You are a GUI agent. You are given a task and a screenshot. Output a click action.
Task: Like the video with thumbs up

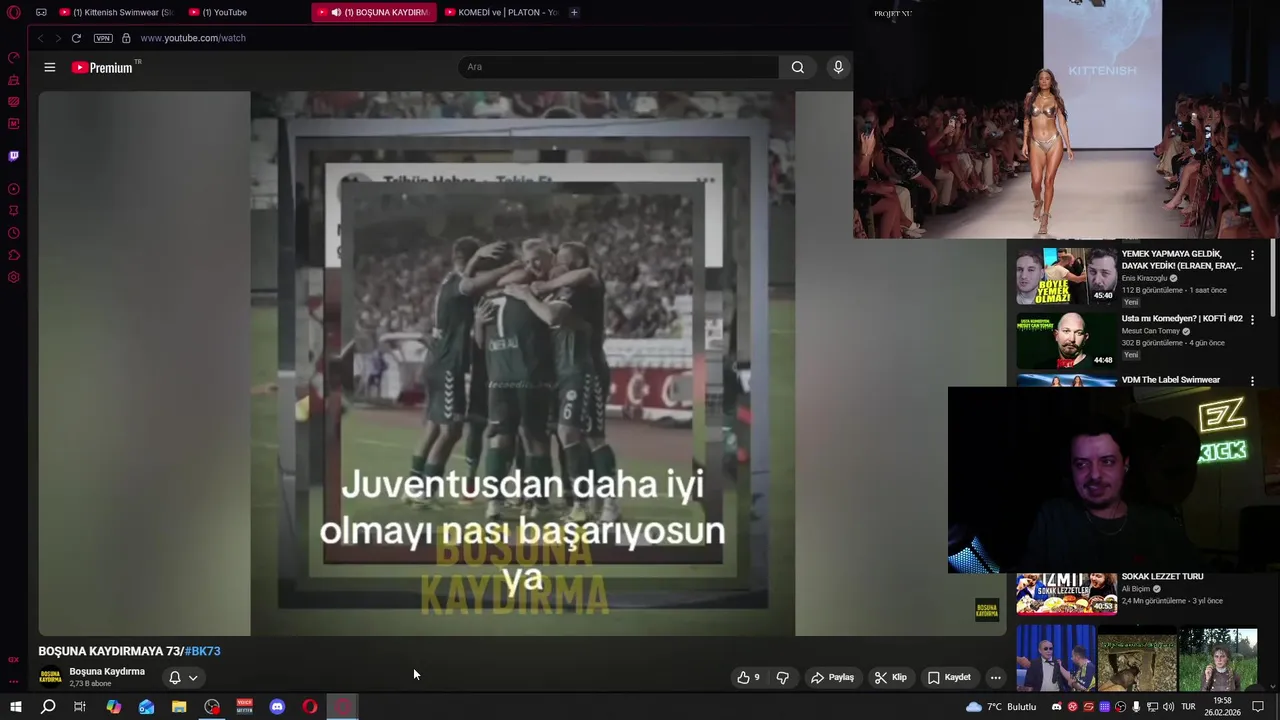(749, 677)
